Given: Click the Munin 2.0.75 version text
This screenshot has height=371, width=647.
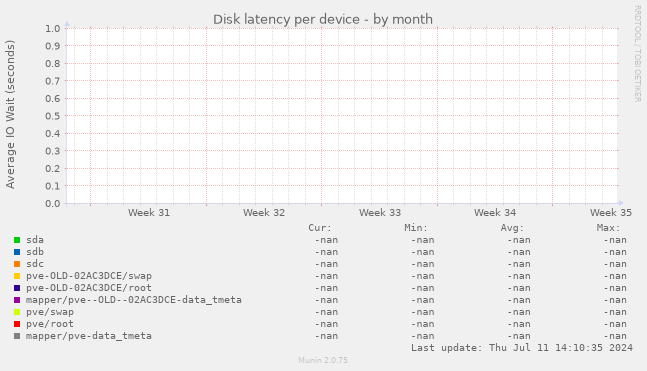Looking at the screenshot, I should 323,360.
